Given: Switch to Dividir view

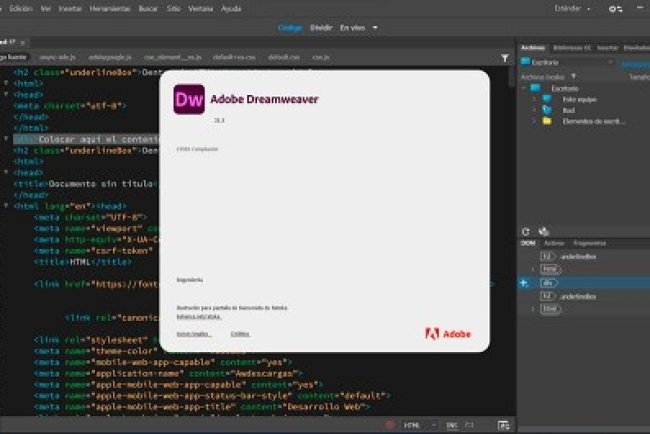Looking at the screenshot, I should click(321, 28).
